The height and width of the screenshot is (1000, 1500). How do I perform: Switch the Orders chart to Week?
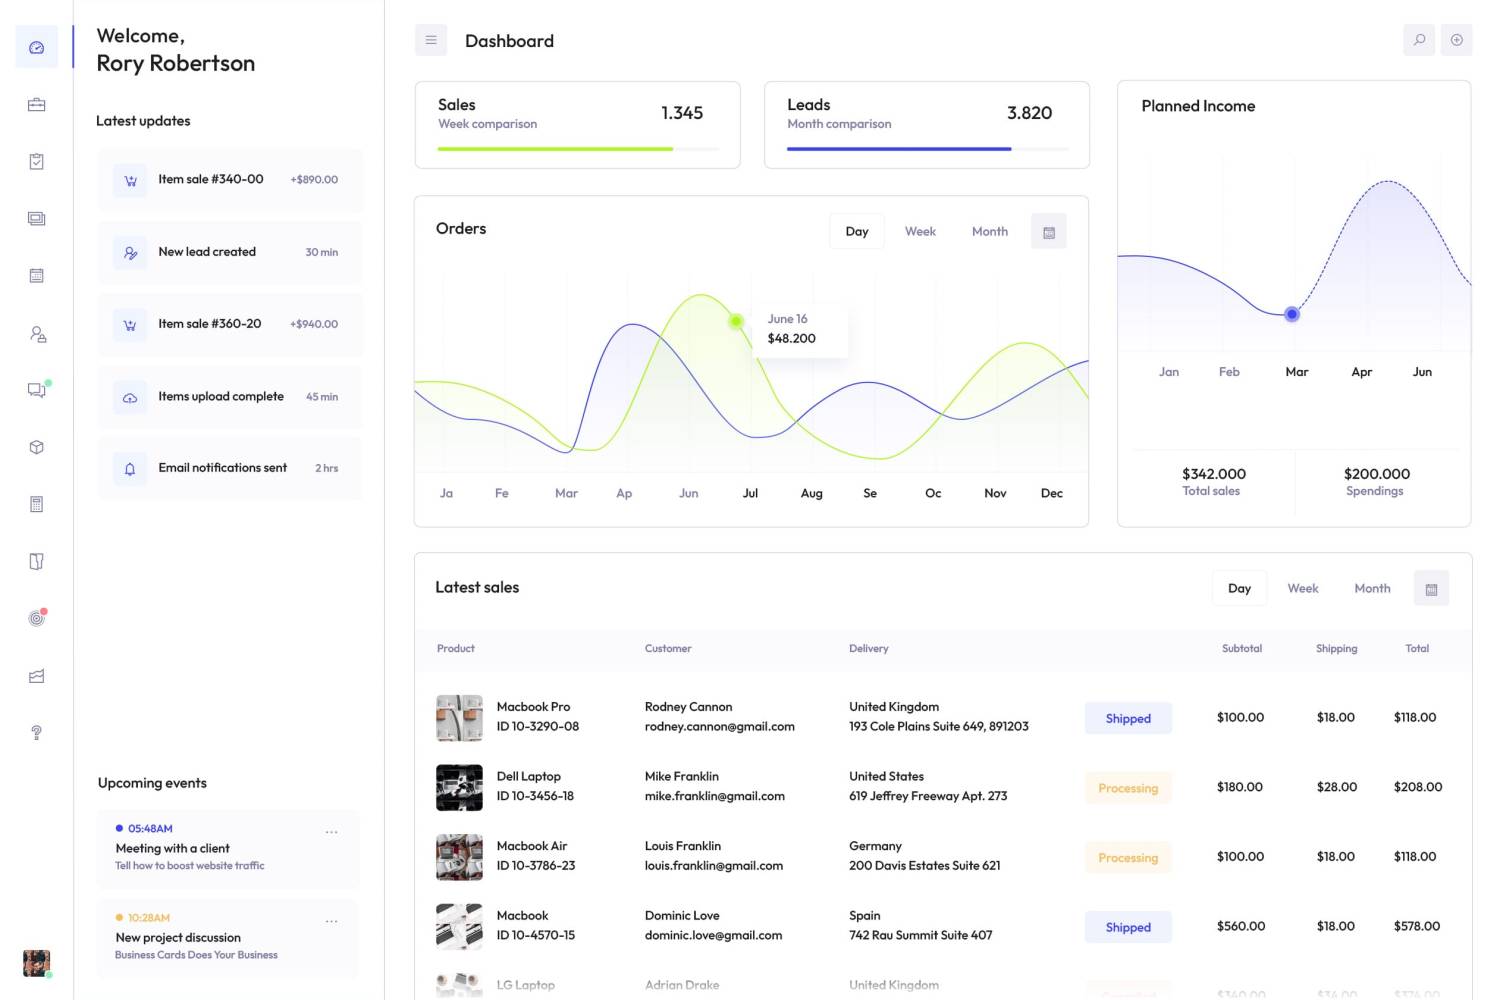coord(920,232)
